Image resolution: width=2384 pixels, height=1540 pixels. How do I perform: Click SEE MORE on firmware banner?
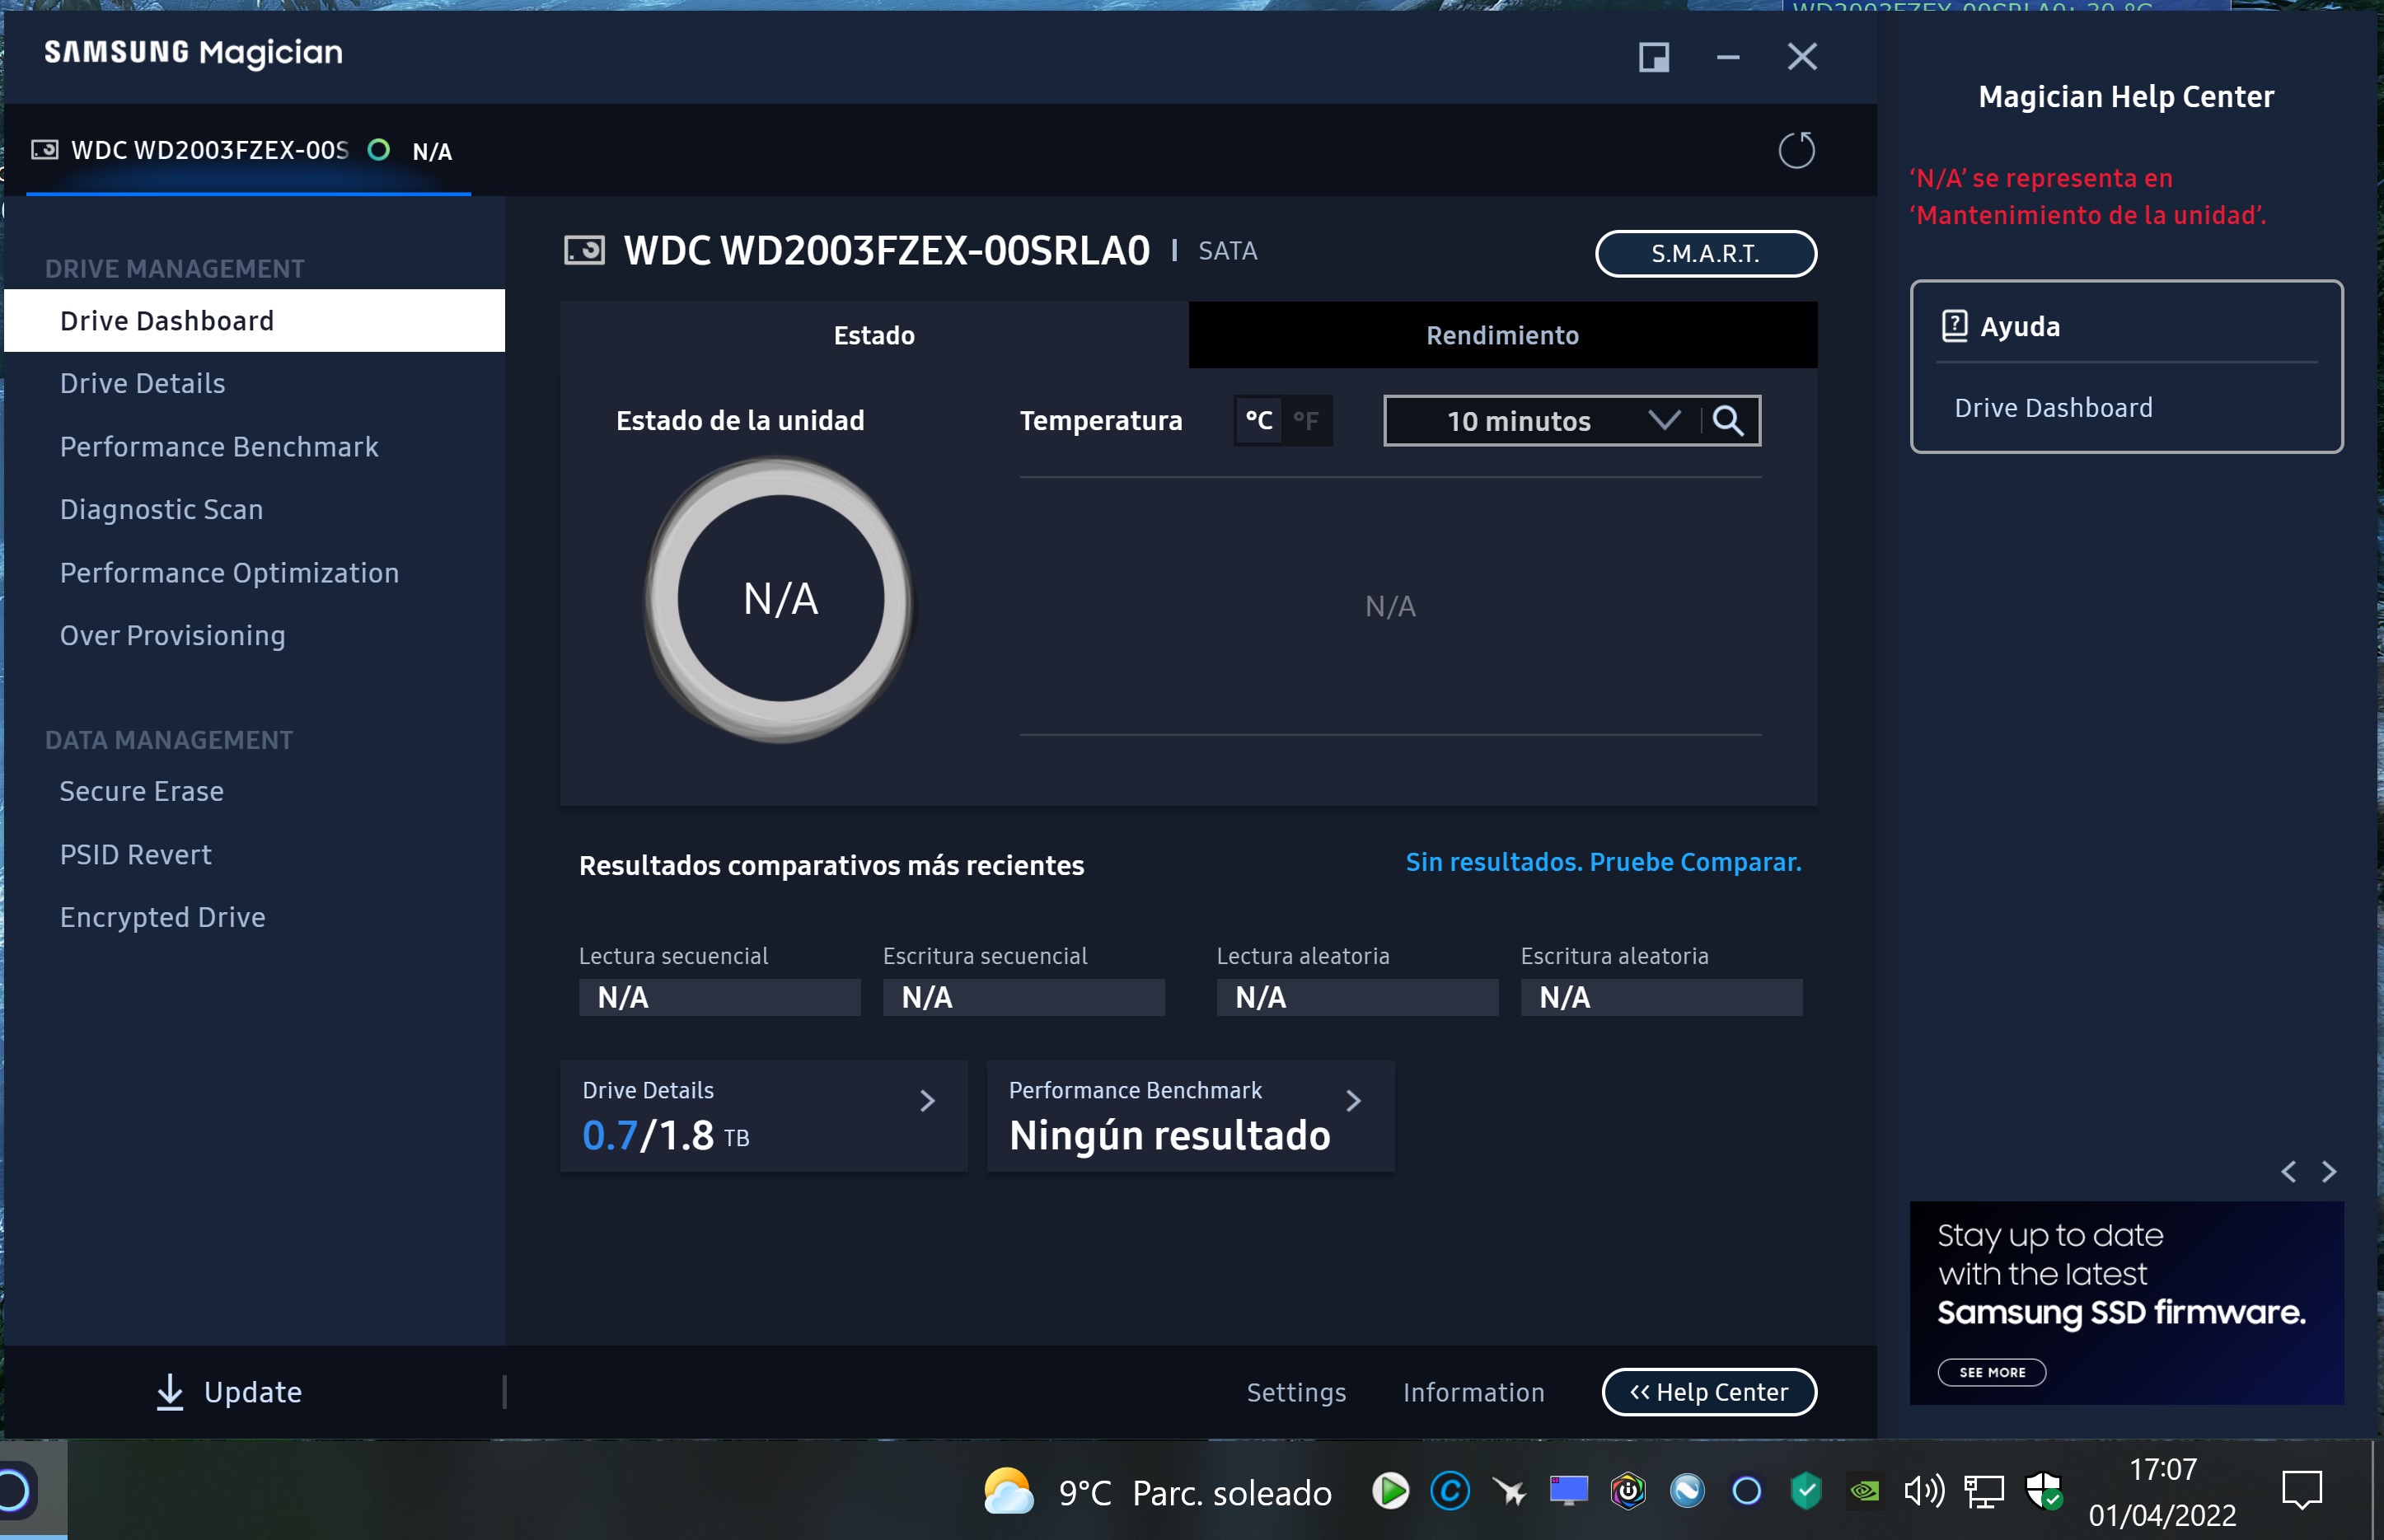click(1991, 1372)
